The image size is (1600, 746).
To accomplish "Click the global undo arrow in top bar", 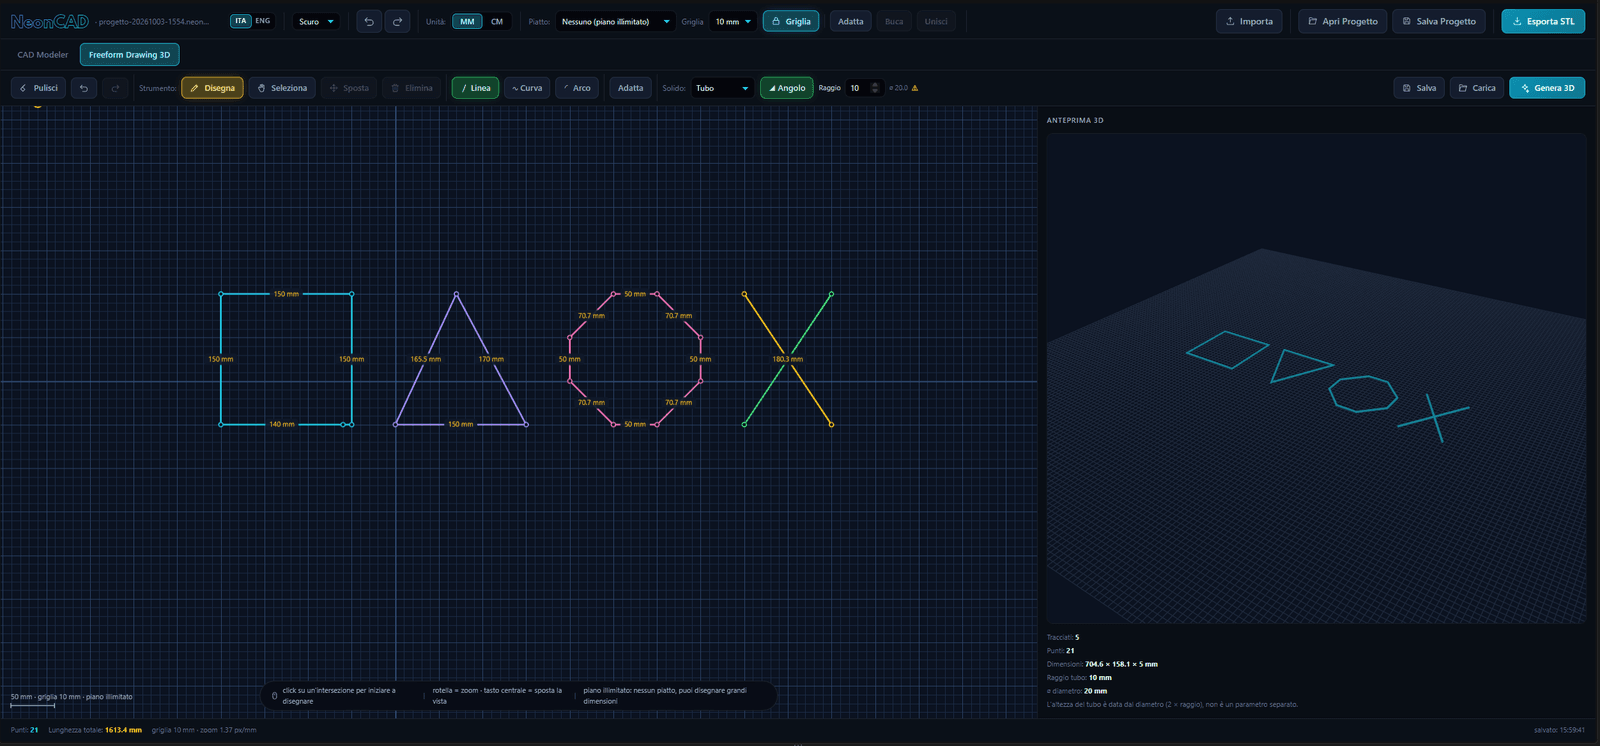I will coord(369,21).
